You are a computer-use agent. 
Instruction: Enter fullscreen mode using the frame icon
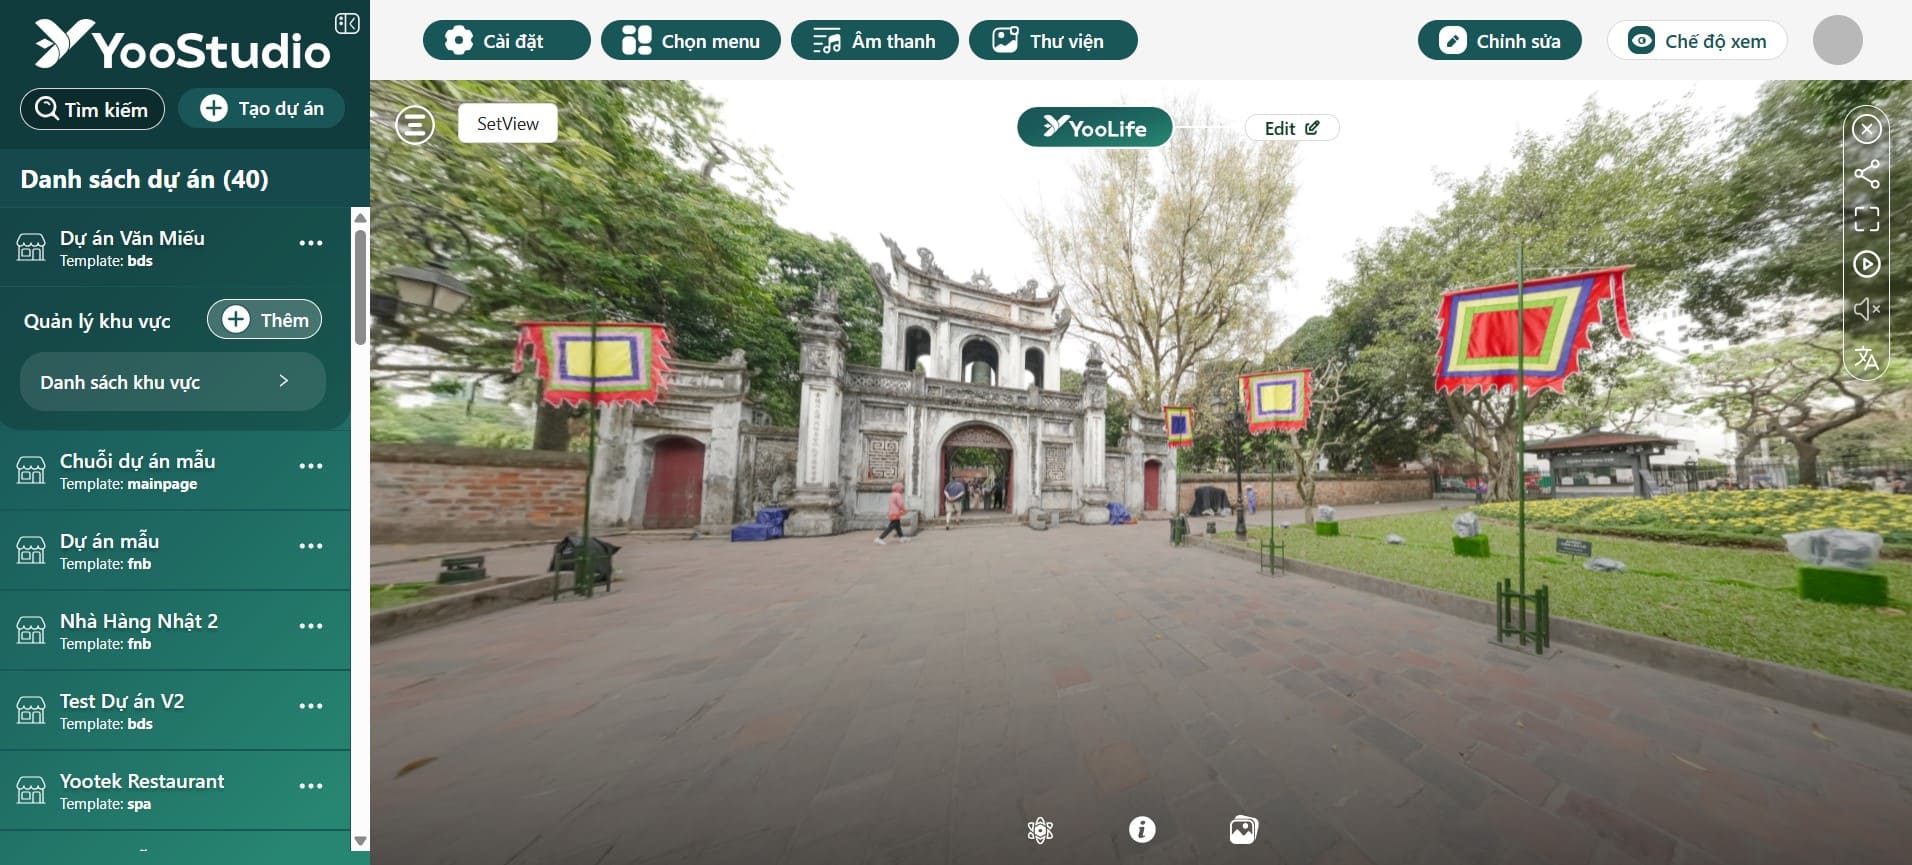(x=1866, y=219)
